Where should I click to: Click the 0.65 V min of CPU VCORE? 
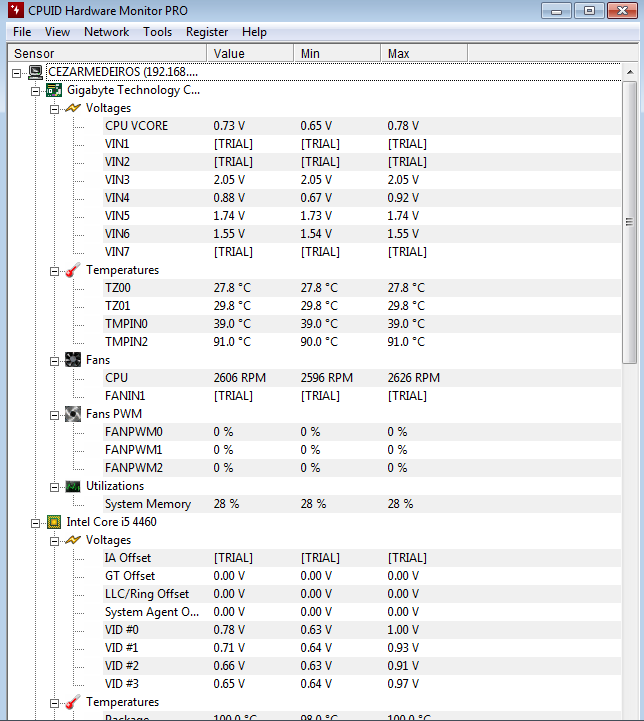316,126
